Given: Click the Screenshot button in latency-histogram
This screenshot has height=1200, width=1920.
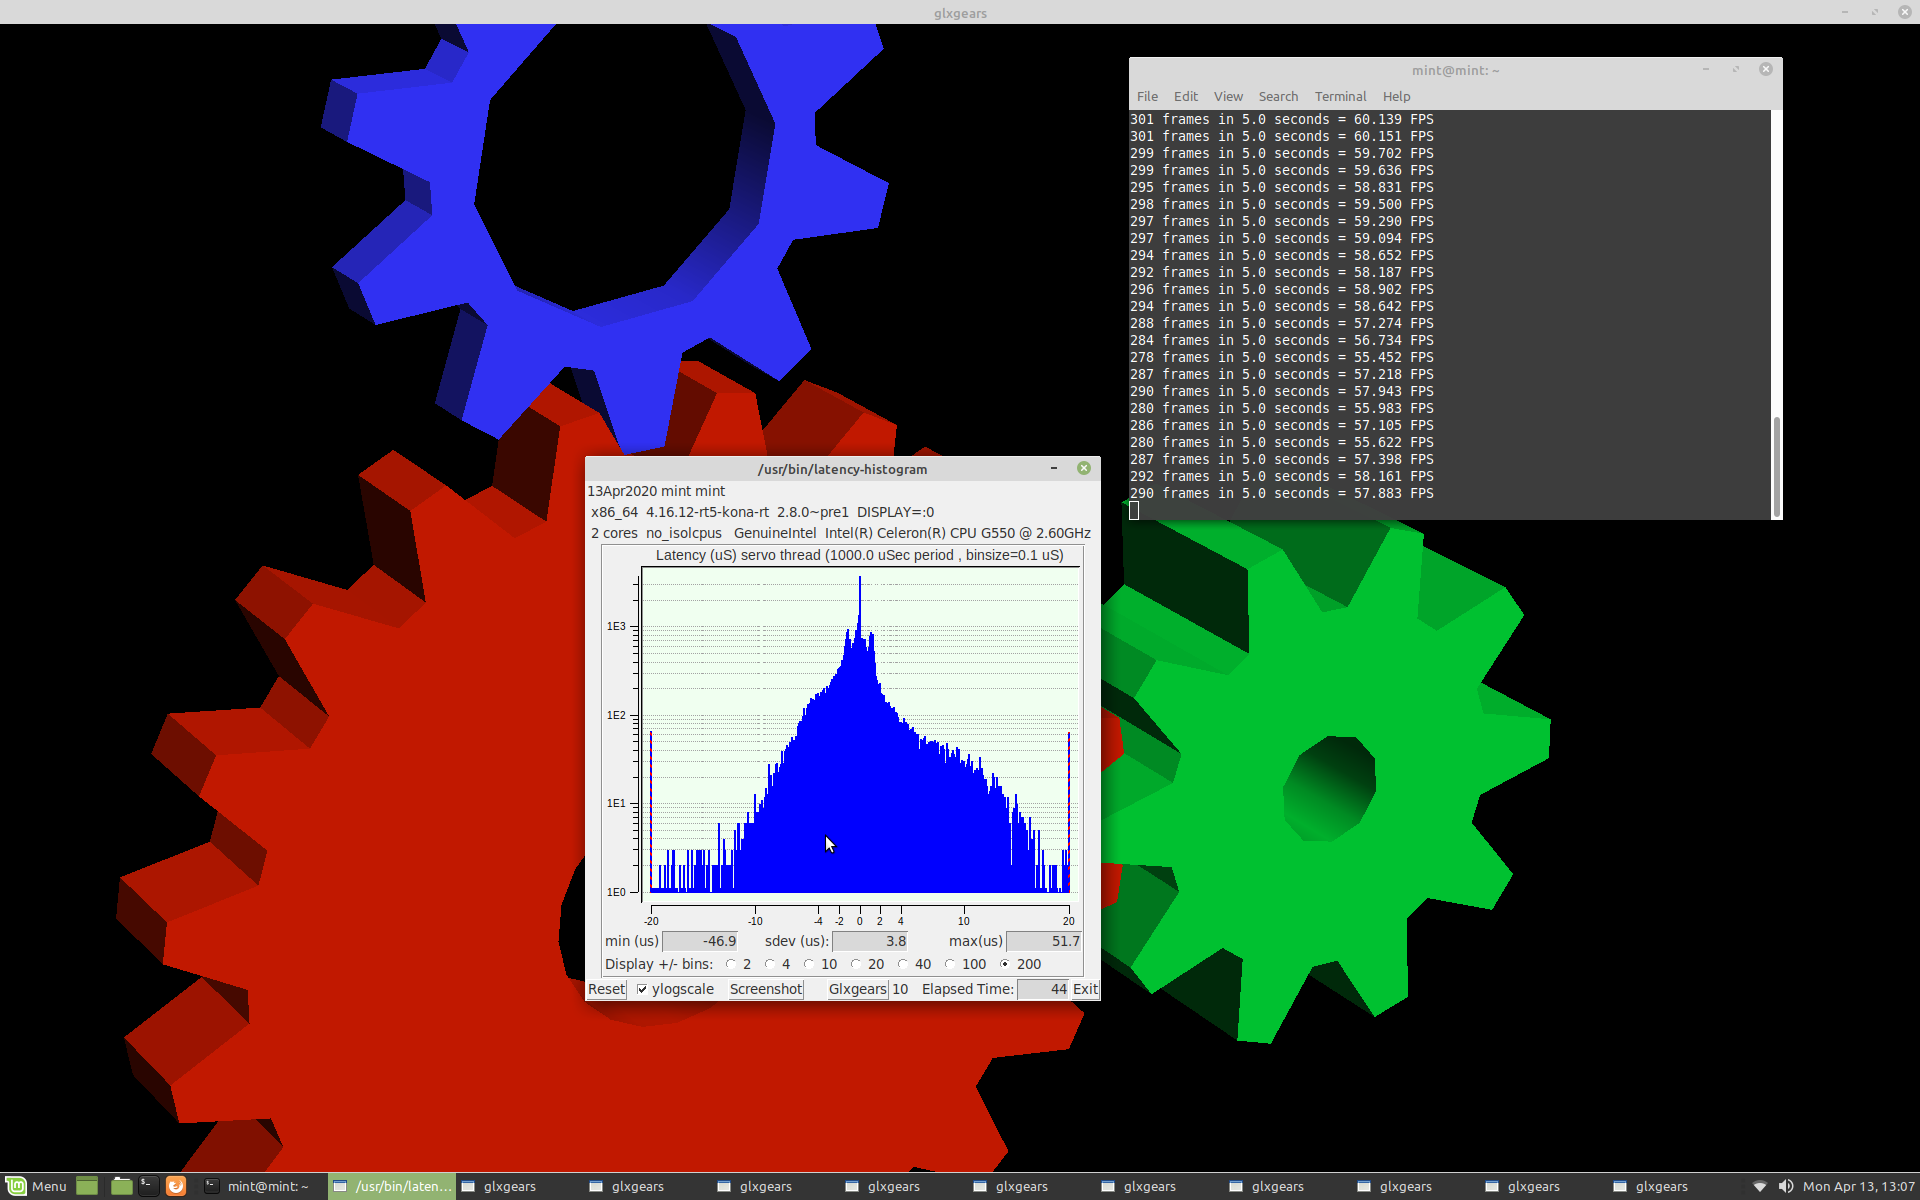Looking at the screenshot, I should [766, 989].
